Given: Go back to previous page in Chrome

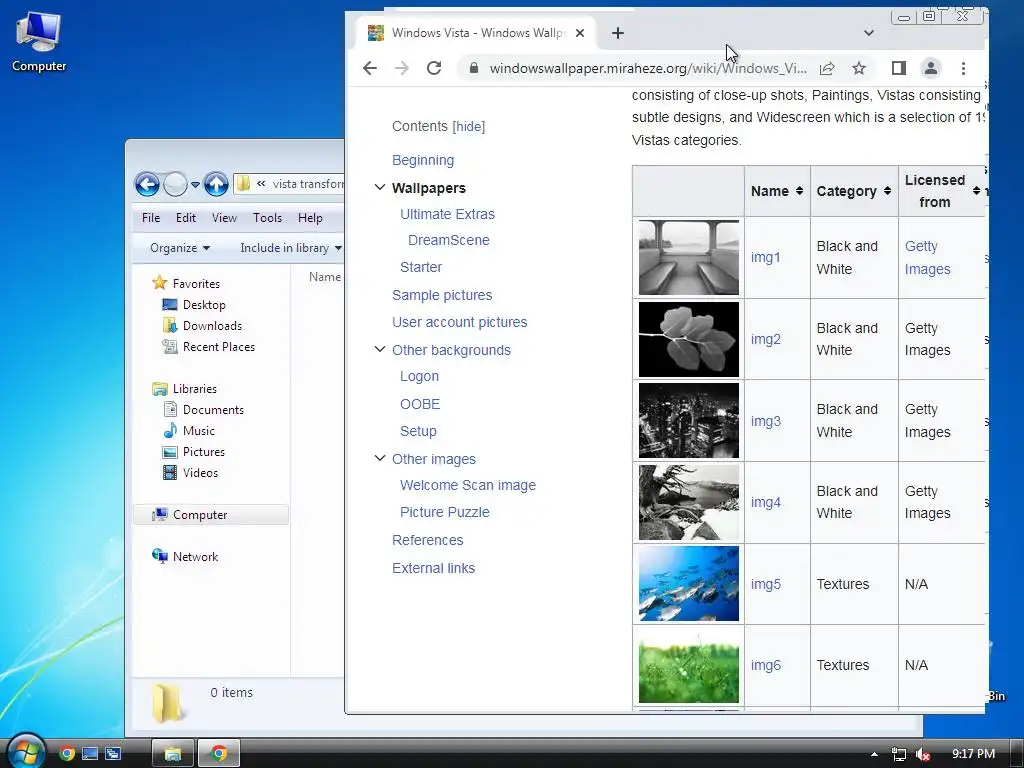Looking at the screenshot, I should point(370,68).
